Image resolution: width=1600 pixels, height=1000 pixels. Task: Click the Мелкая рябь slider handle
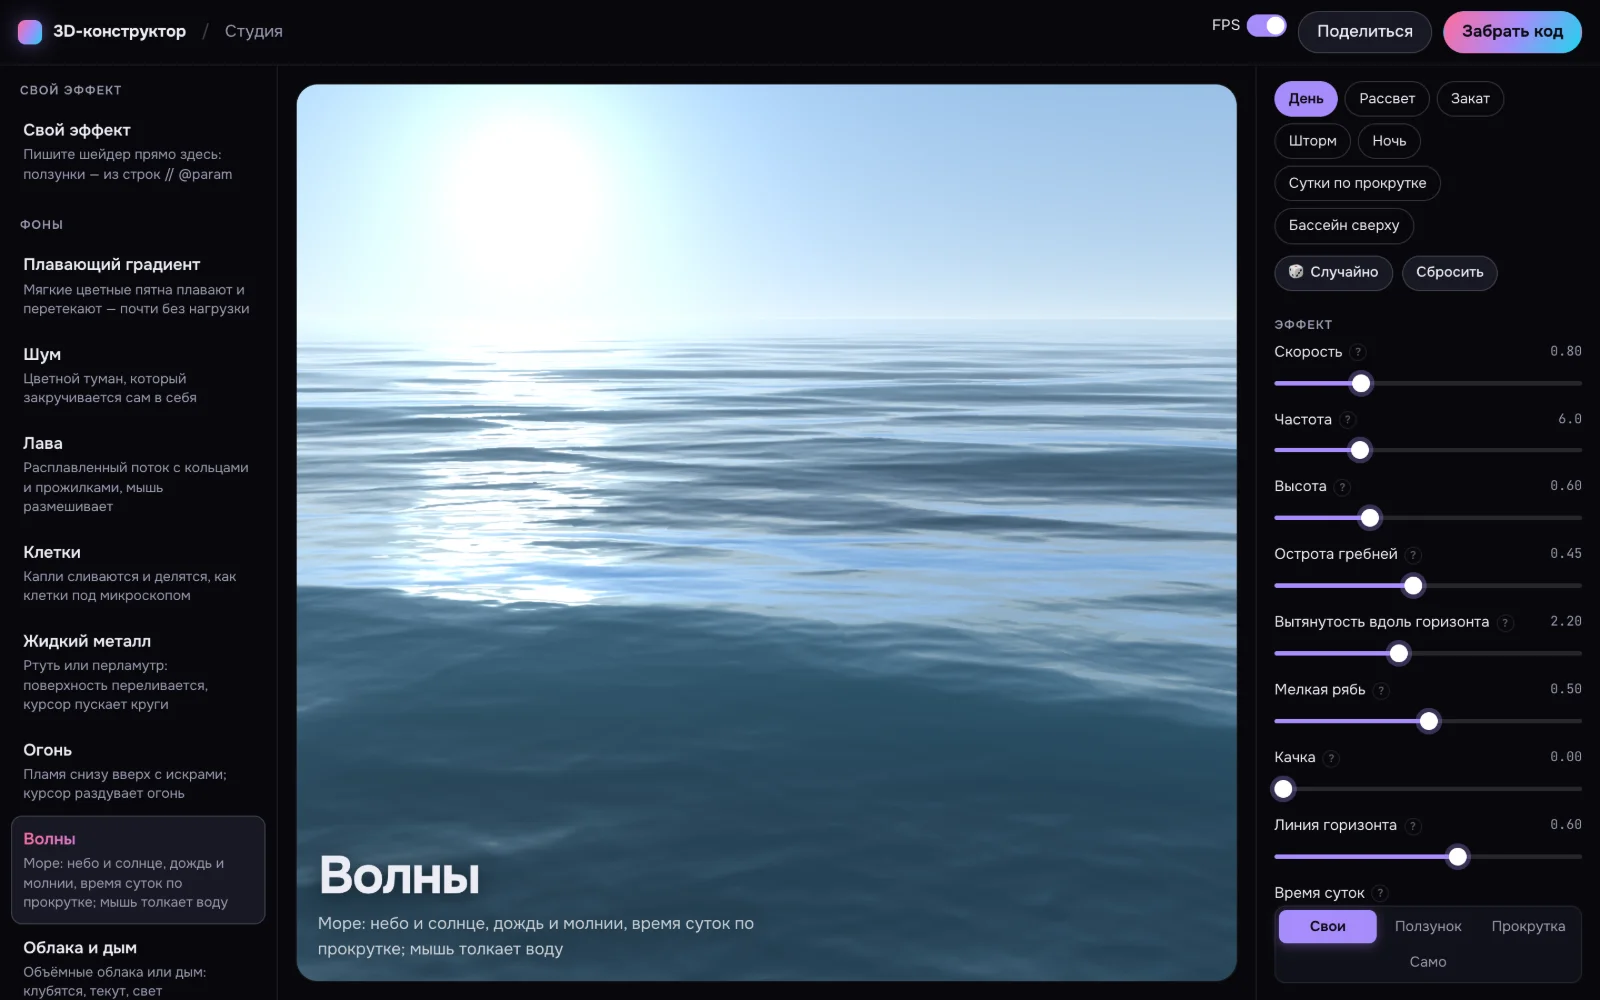click(x=1429, y=721)
